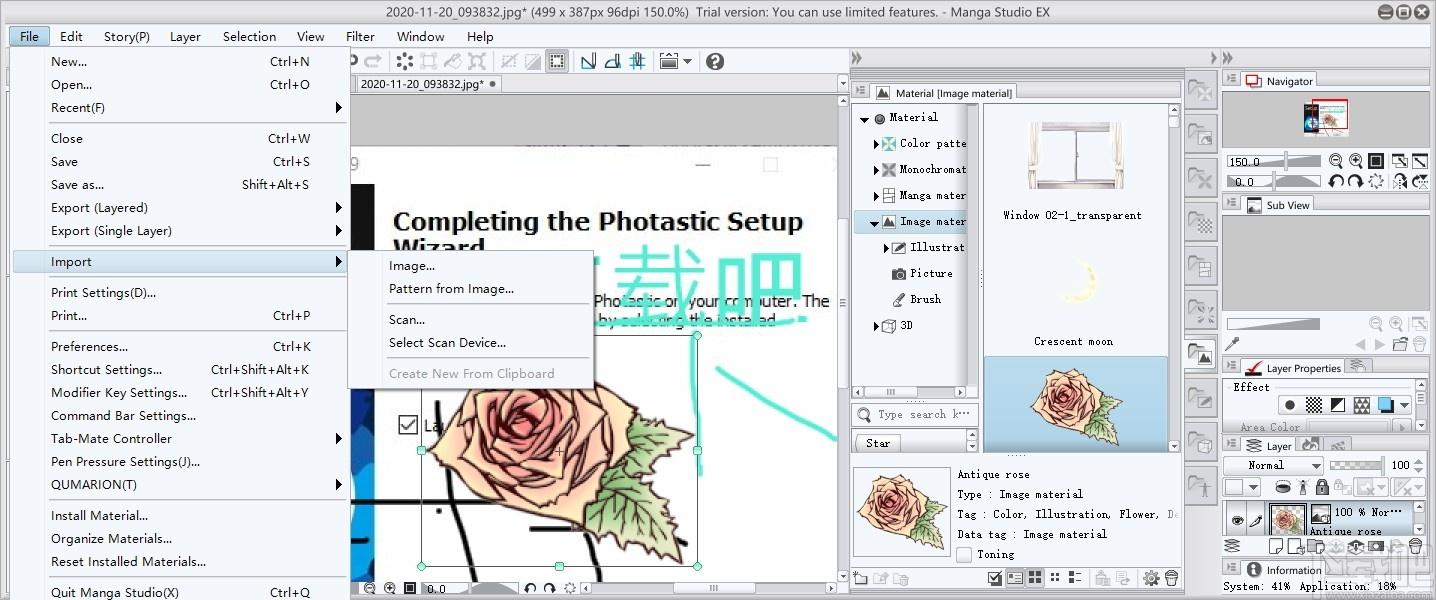
Task: Click the Clear icon in command bar
Action: point(404,61)
